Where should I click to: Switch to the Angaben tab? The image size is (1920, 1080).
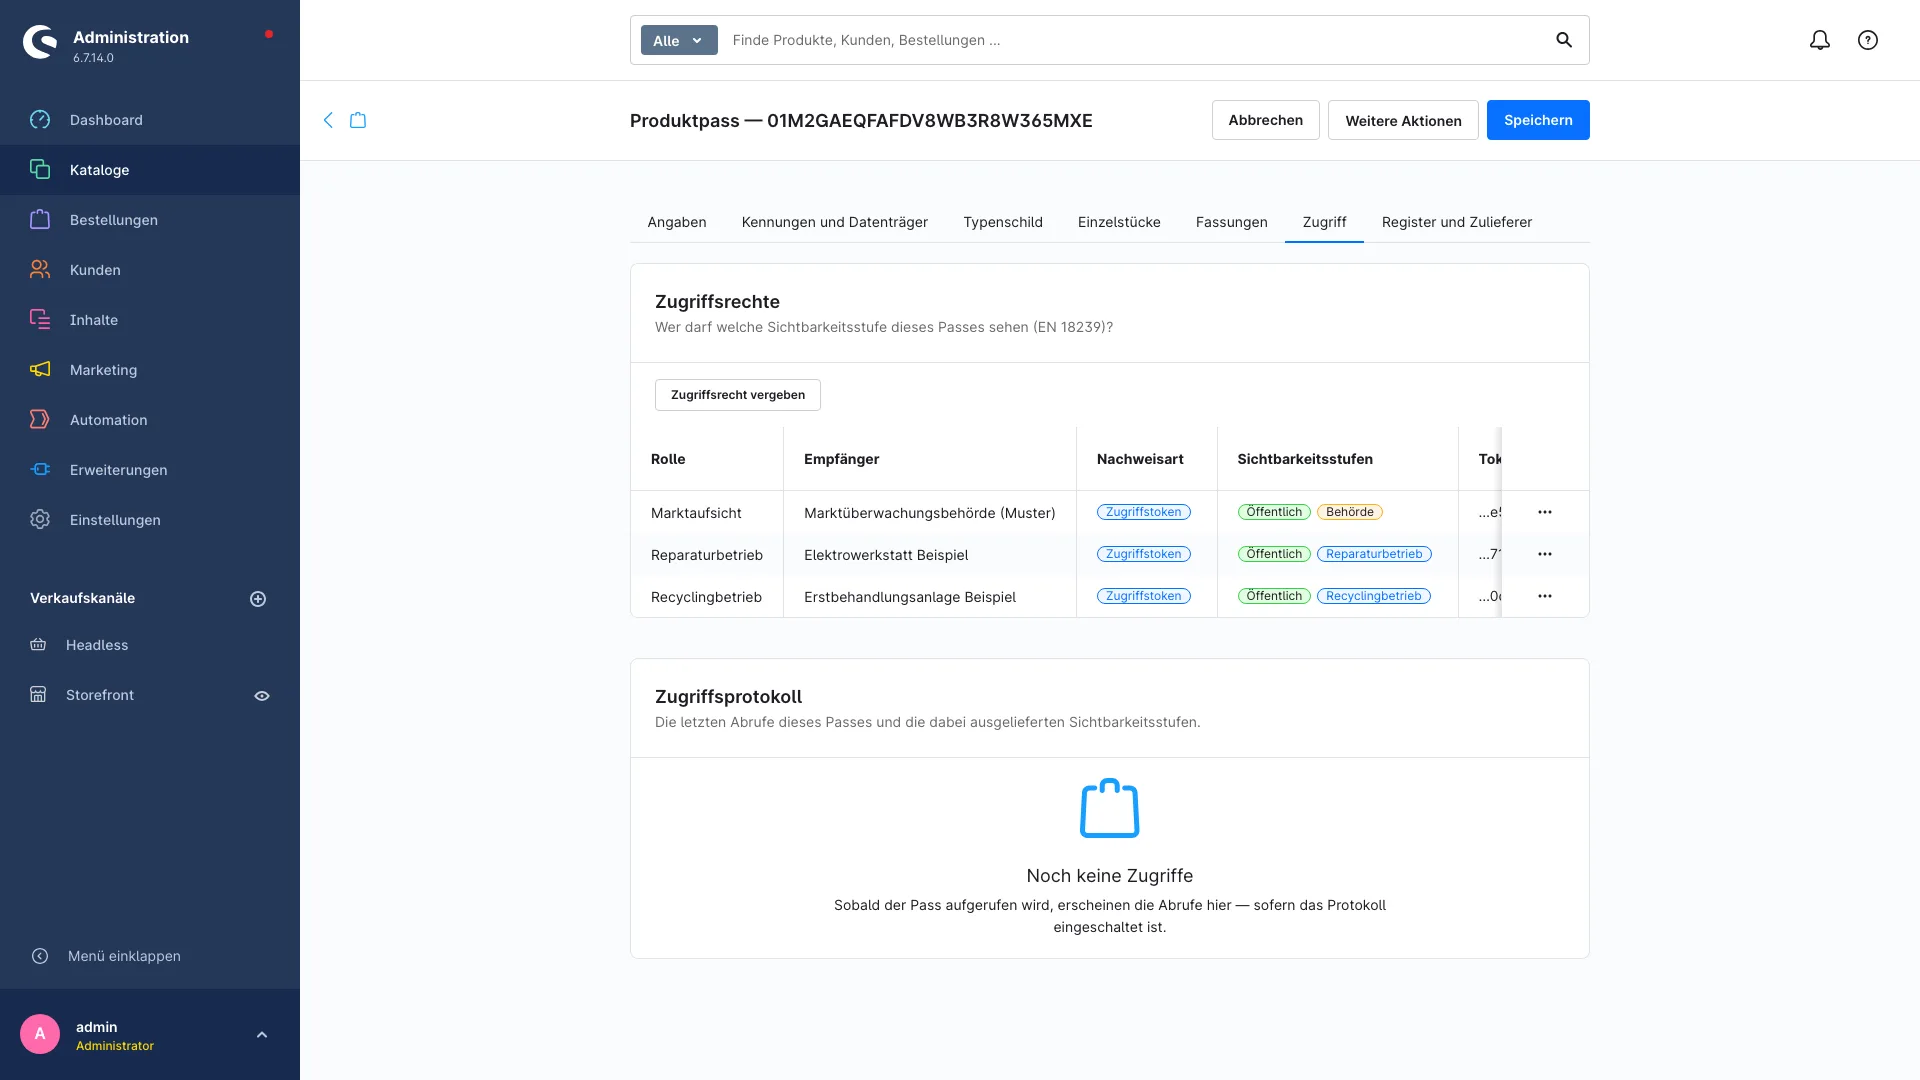[x=677, y=222]
